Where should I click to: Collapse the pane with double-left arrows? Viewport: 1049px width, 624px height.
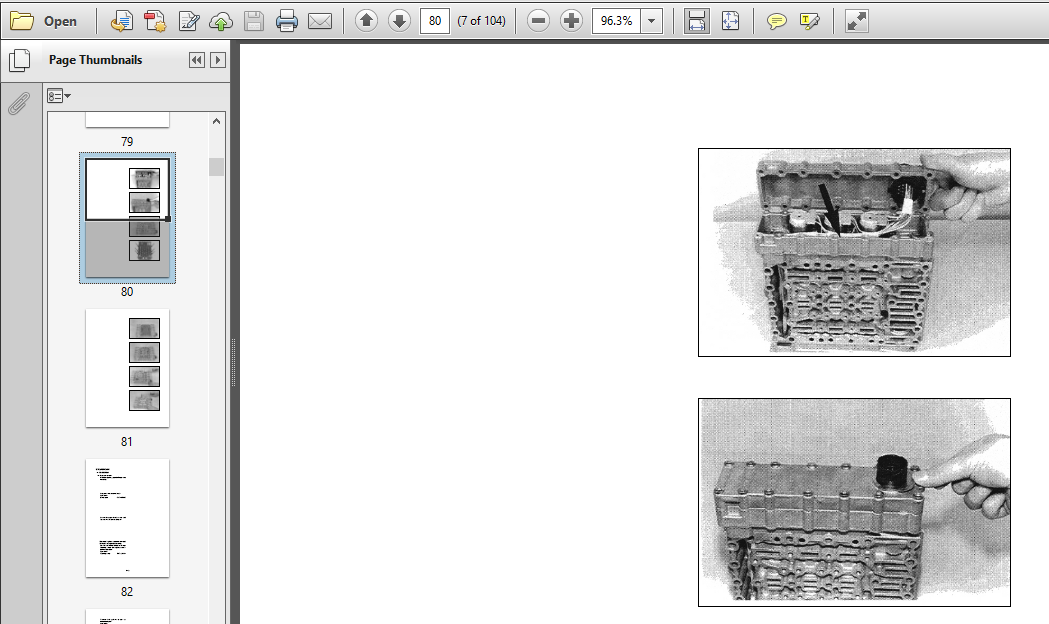pos(197,60)
